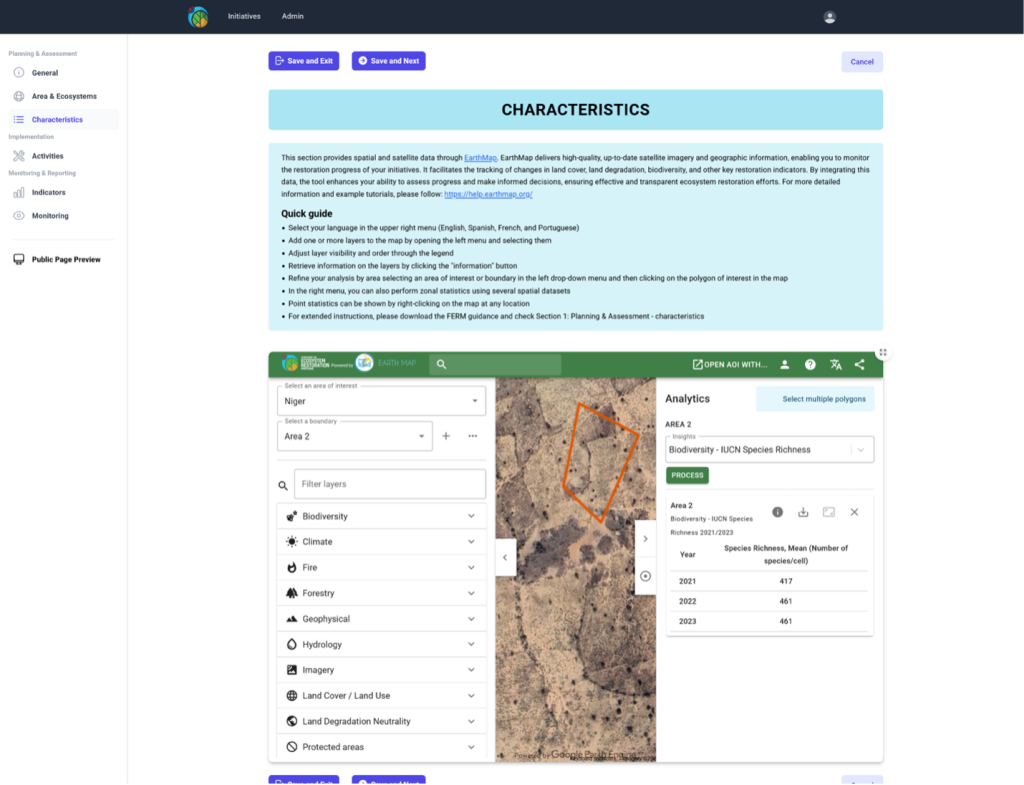Follow the help.earthmap.org link
This screenshot has width=1024, height=785.
pos(488,194)
